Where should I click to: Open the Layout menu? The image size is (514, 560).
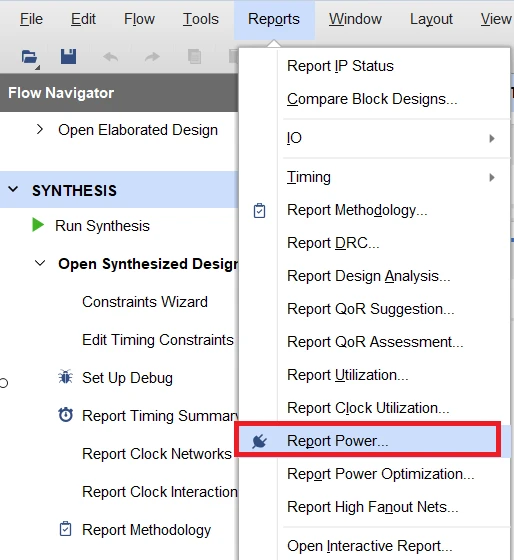click(x=431, y=20)
